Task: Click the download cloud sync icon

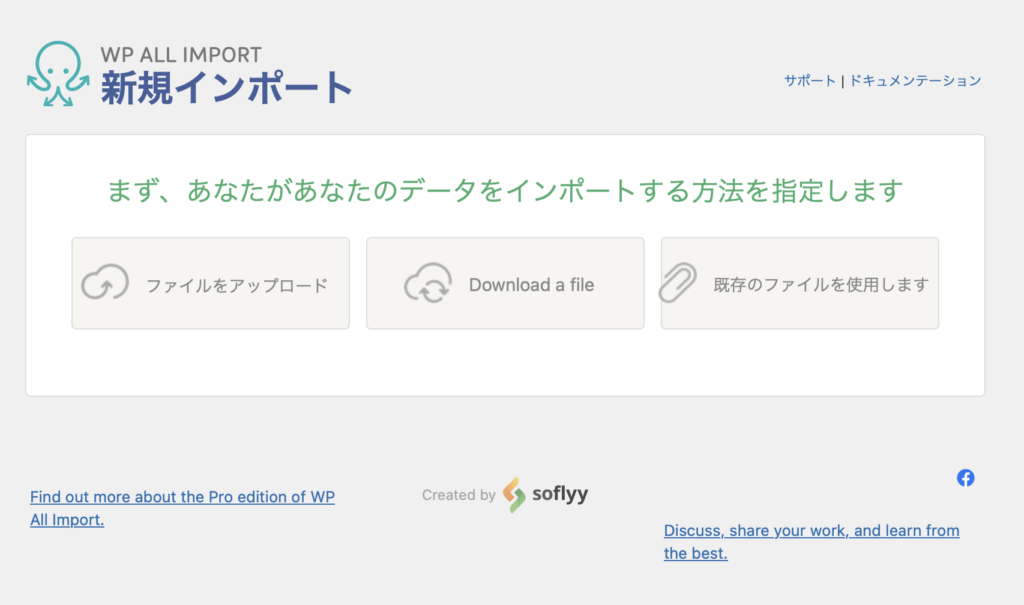Action: 428,284
